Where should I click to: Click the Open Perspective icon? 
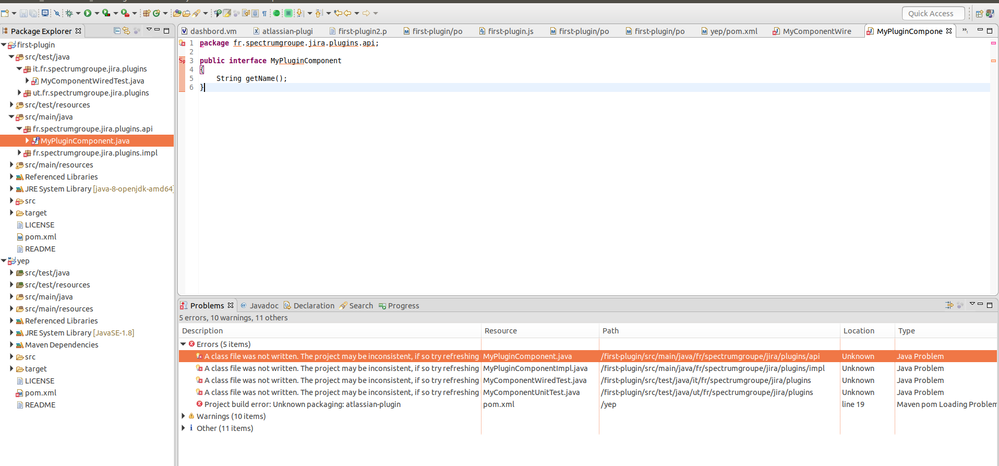(x=979, y=13)
